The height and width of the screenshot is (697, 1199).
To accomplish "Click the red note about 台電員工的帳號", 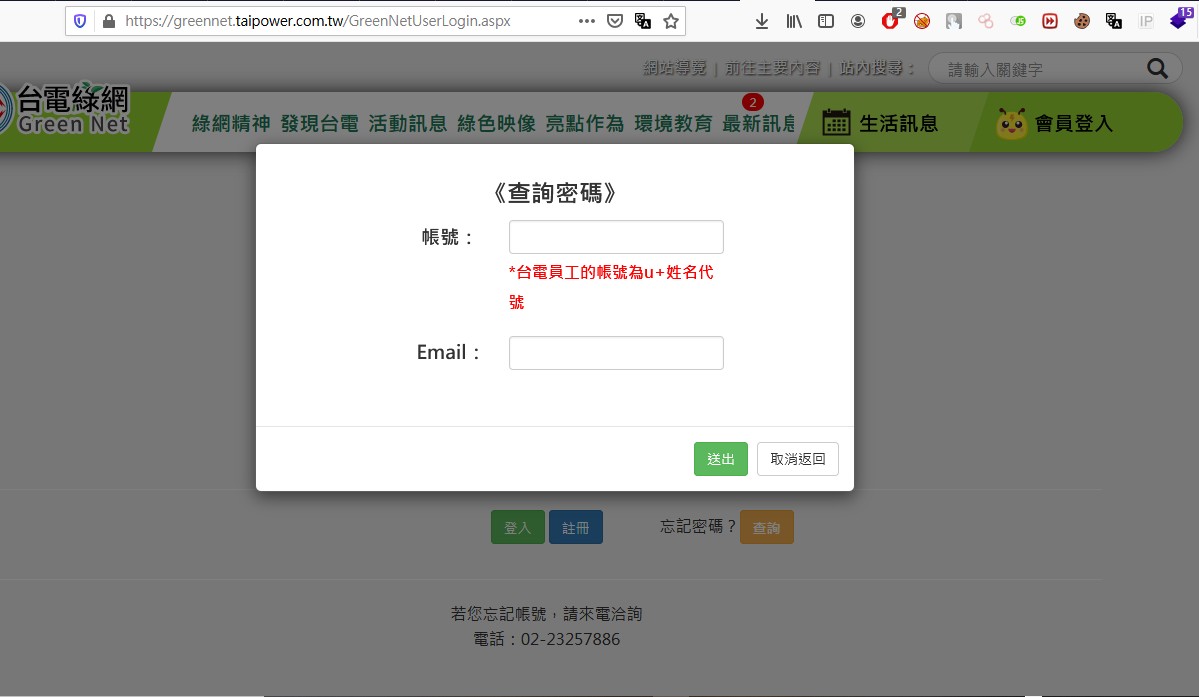I will [x=611, y=287].
